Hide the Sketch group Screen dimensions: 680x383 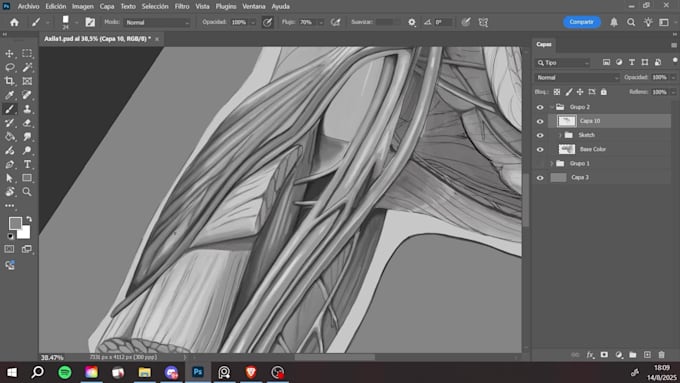tap(540, 135)
